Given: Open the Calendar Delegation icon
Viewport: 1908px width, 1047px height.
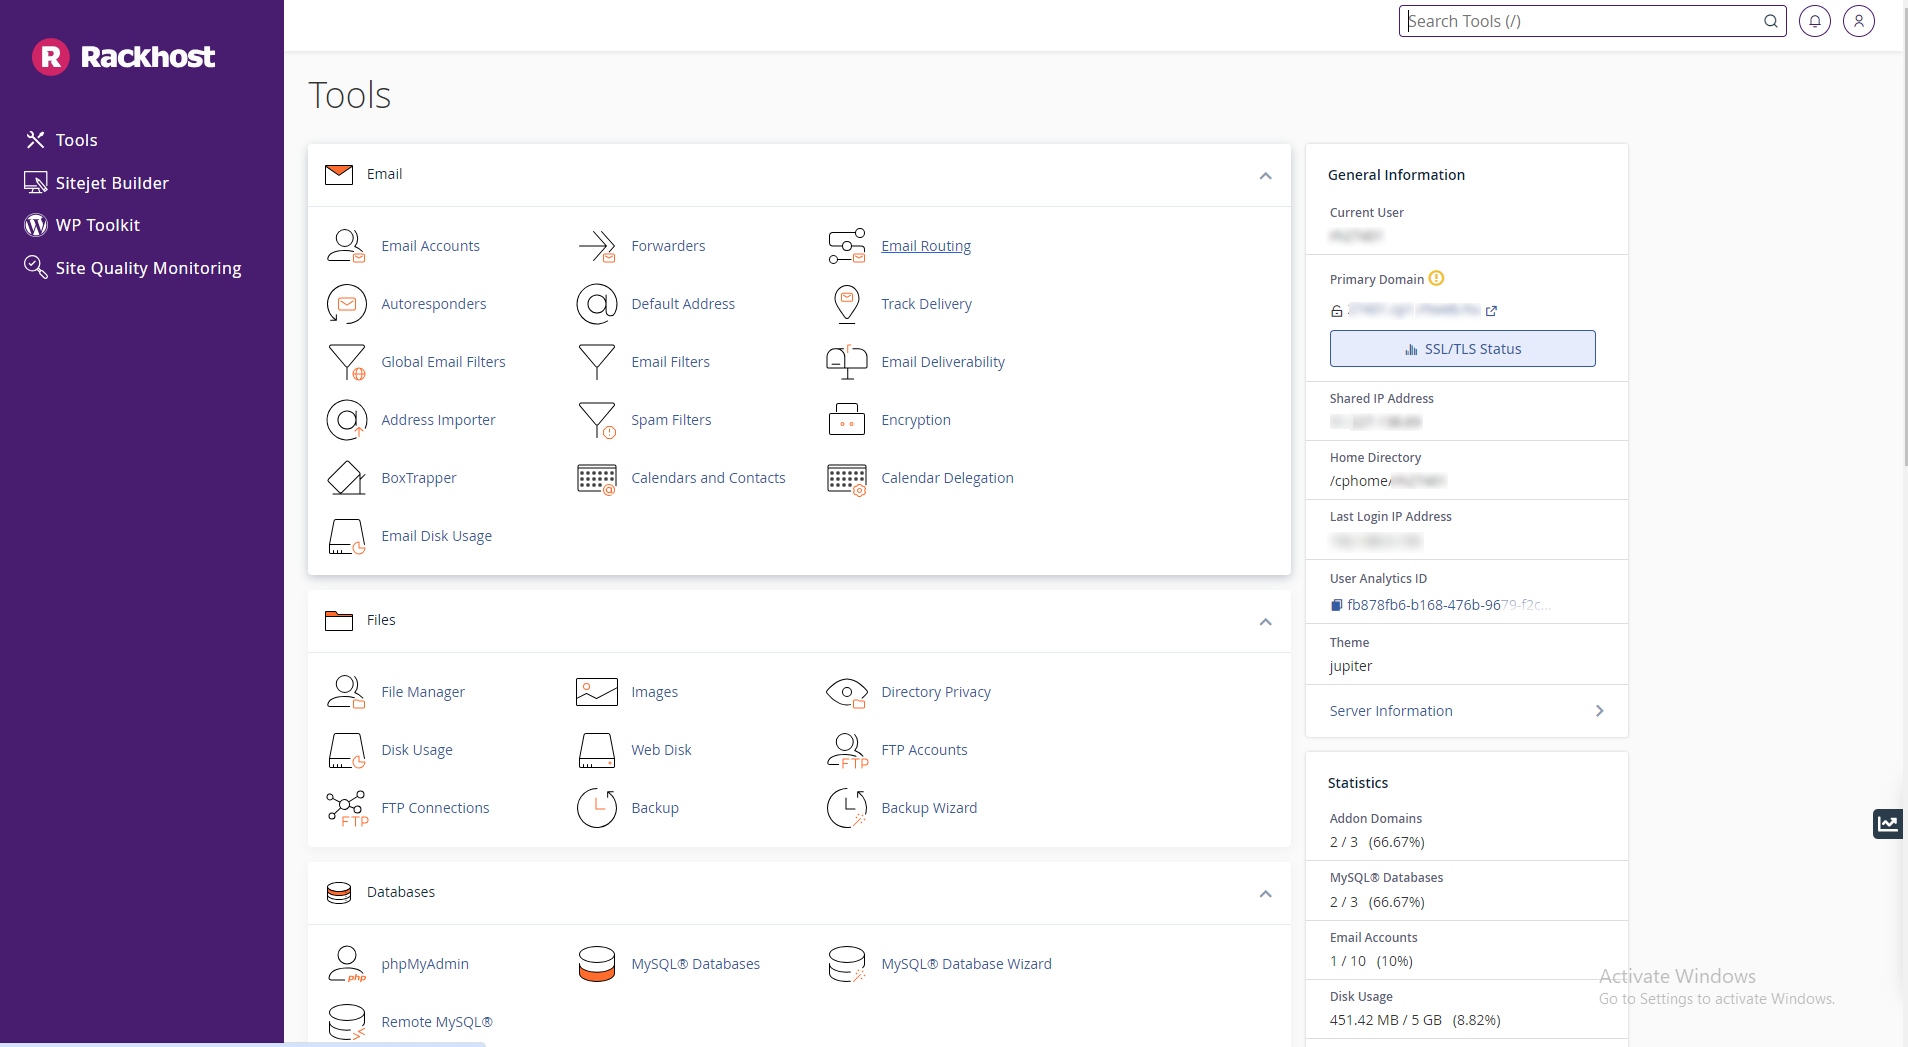Looking at the screenshot, I should coord(847,479).
